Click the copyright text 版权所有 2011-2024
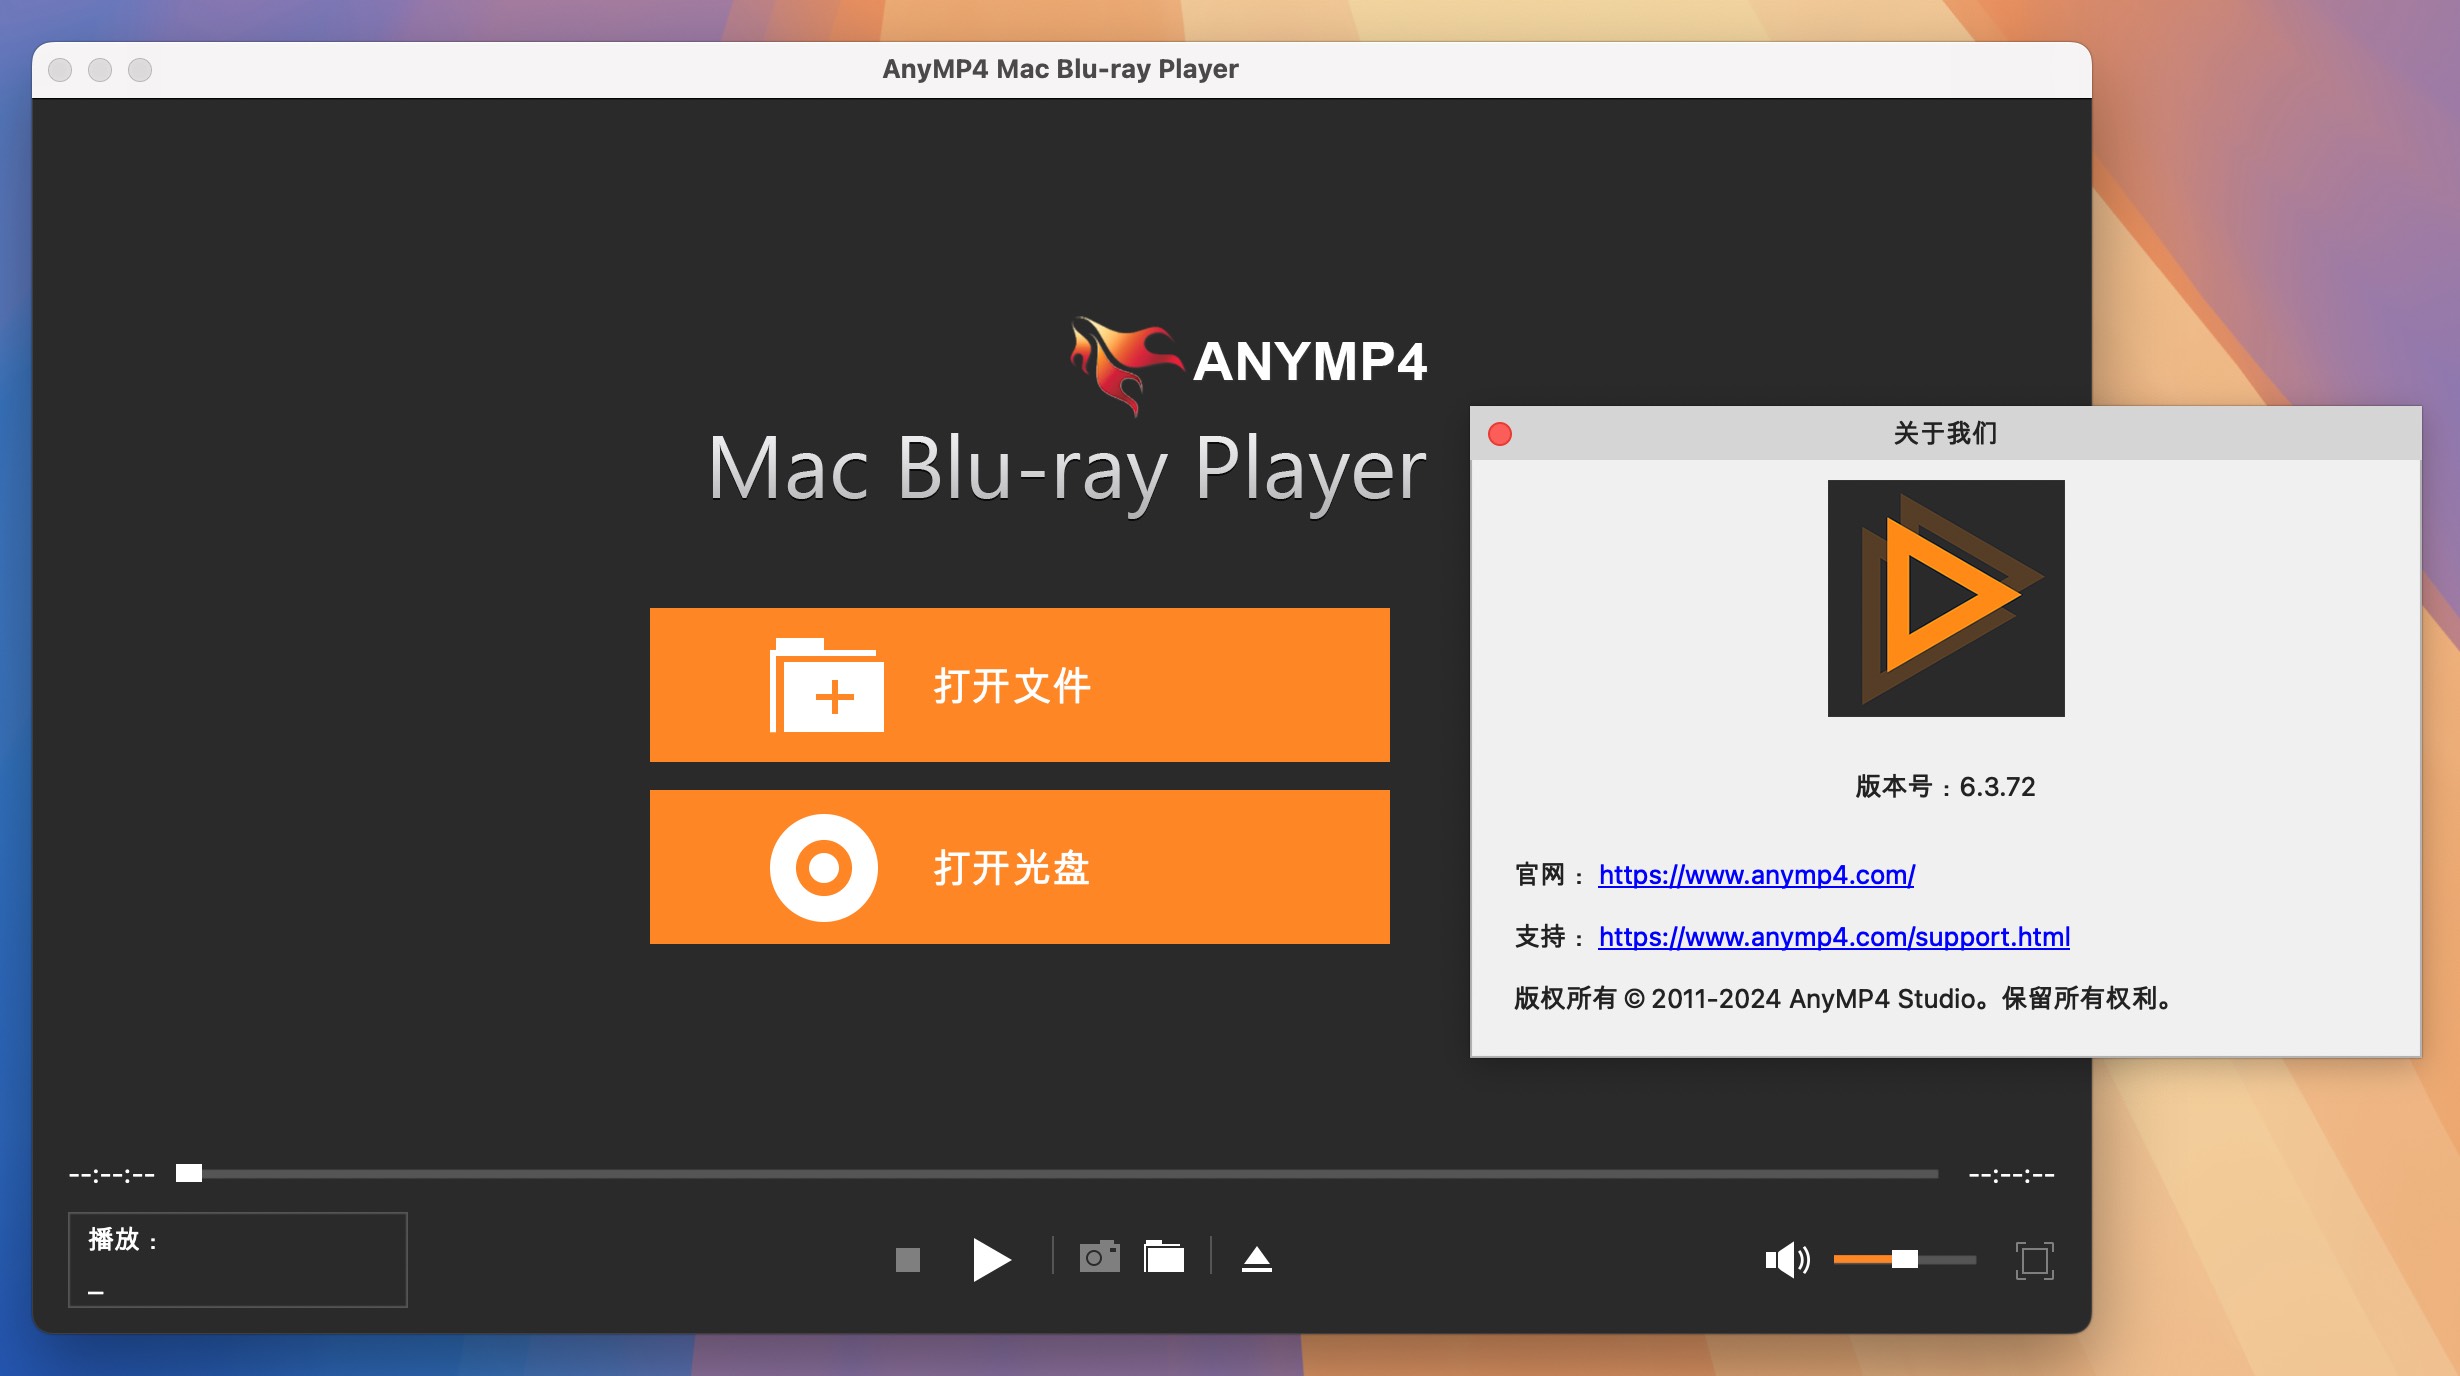Screen dimensions: 2460x1376 click(x=1842, y=998)
